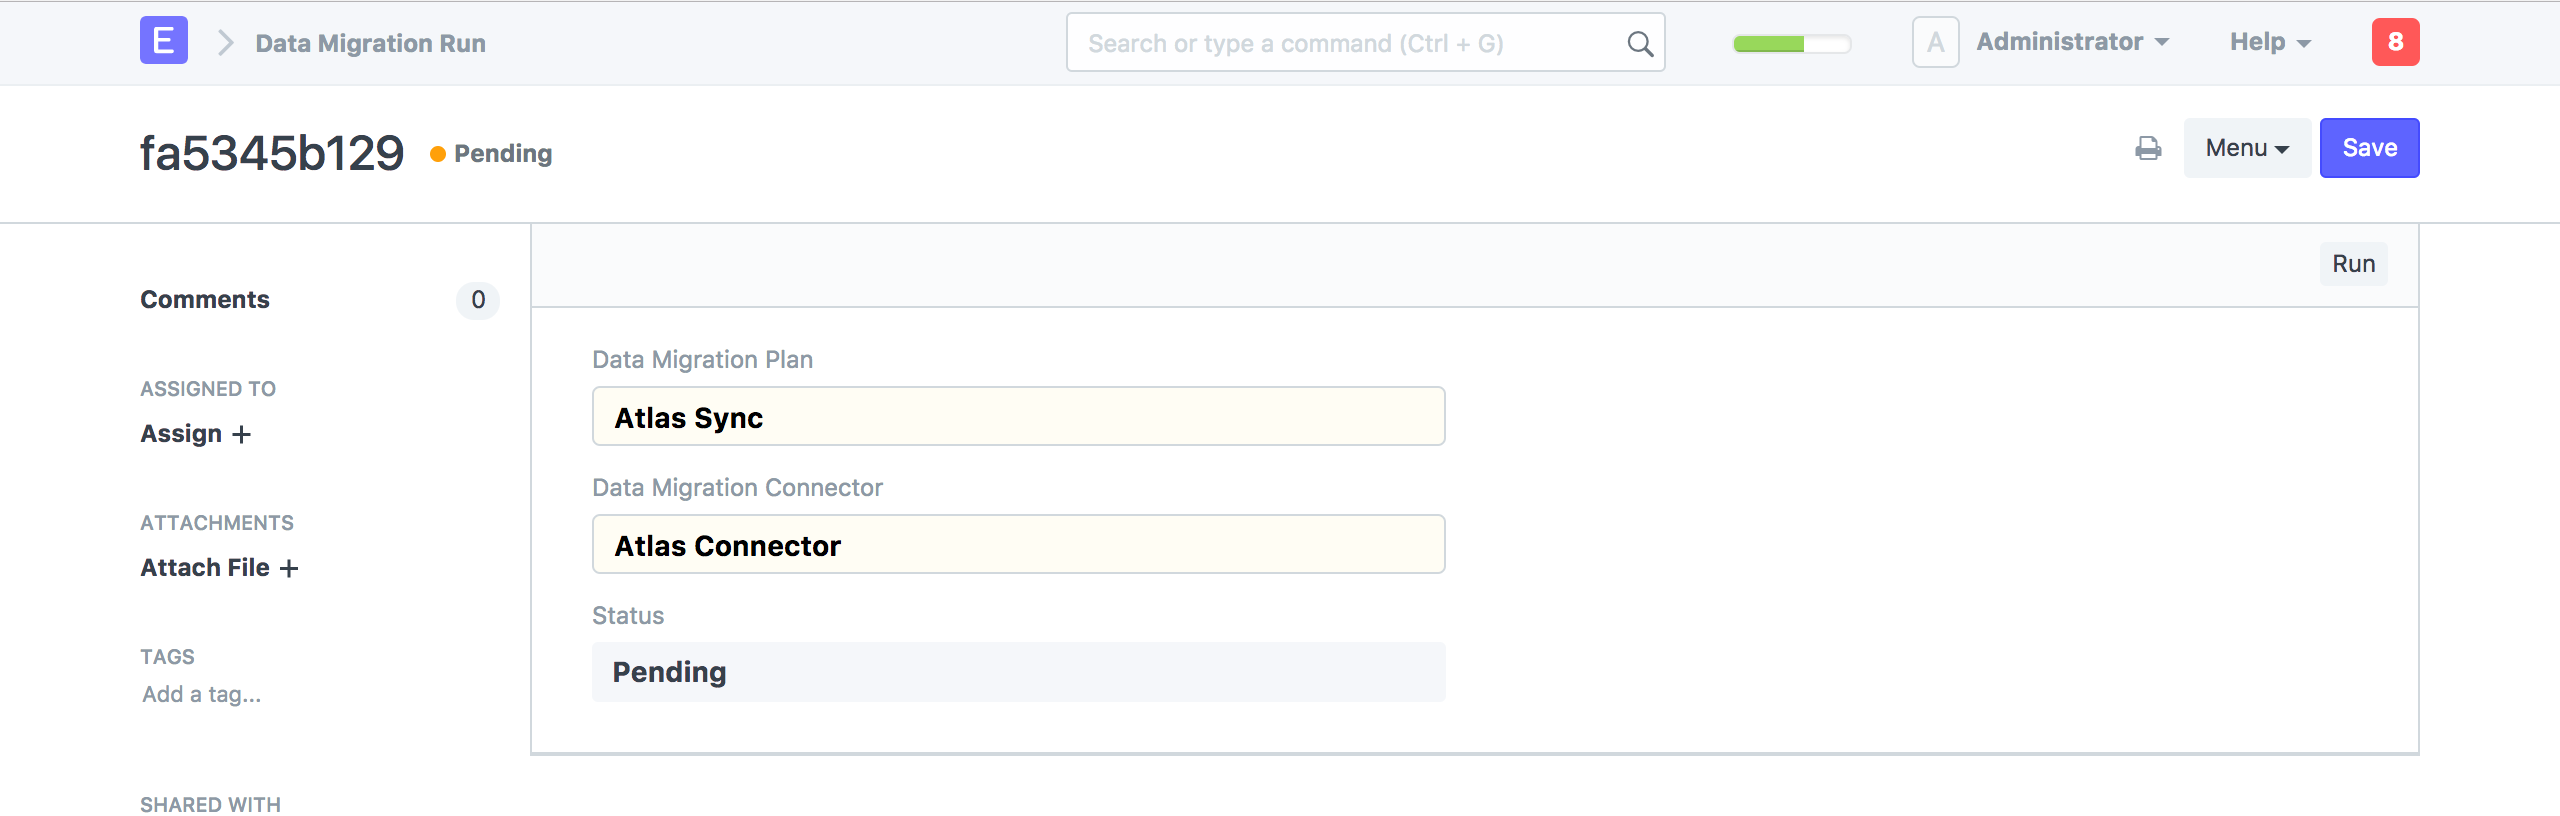The width and height of the screenshot is (2560, 816).
Task: Open the Menu dropdown button
Action: (x=2246, y=148)
